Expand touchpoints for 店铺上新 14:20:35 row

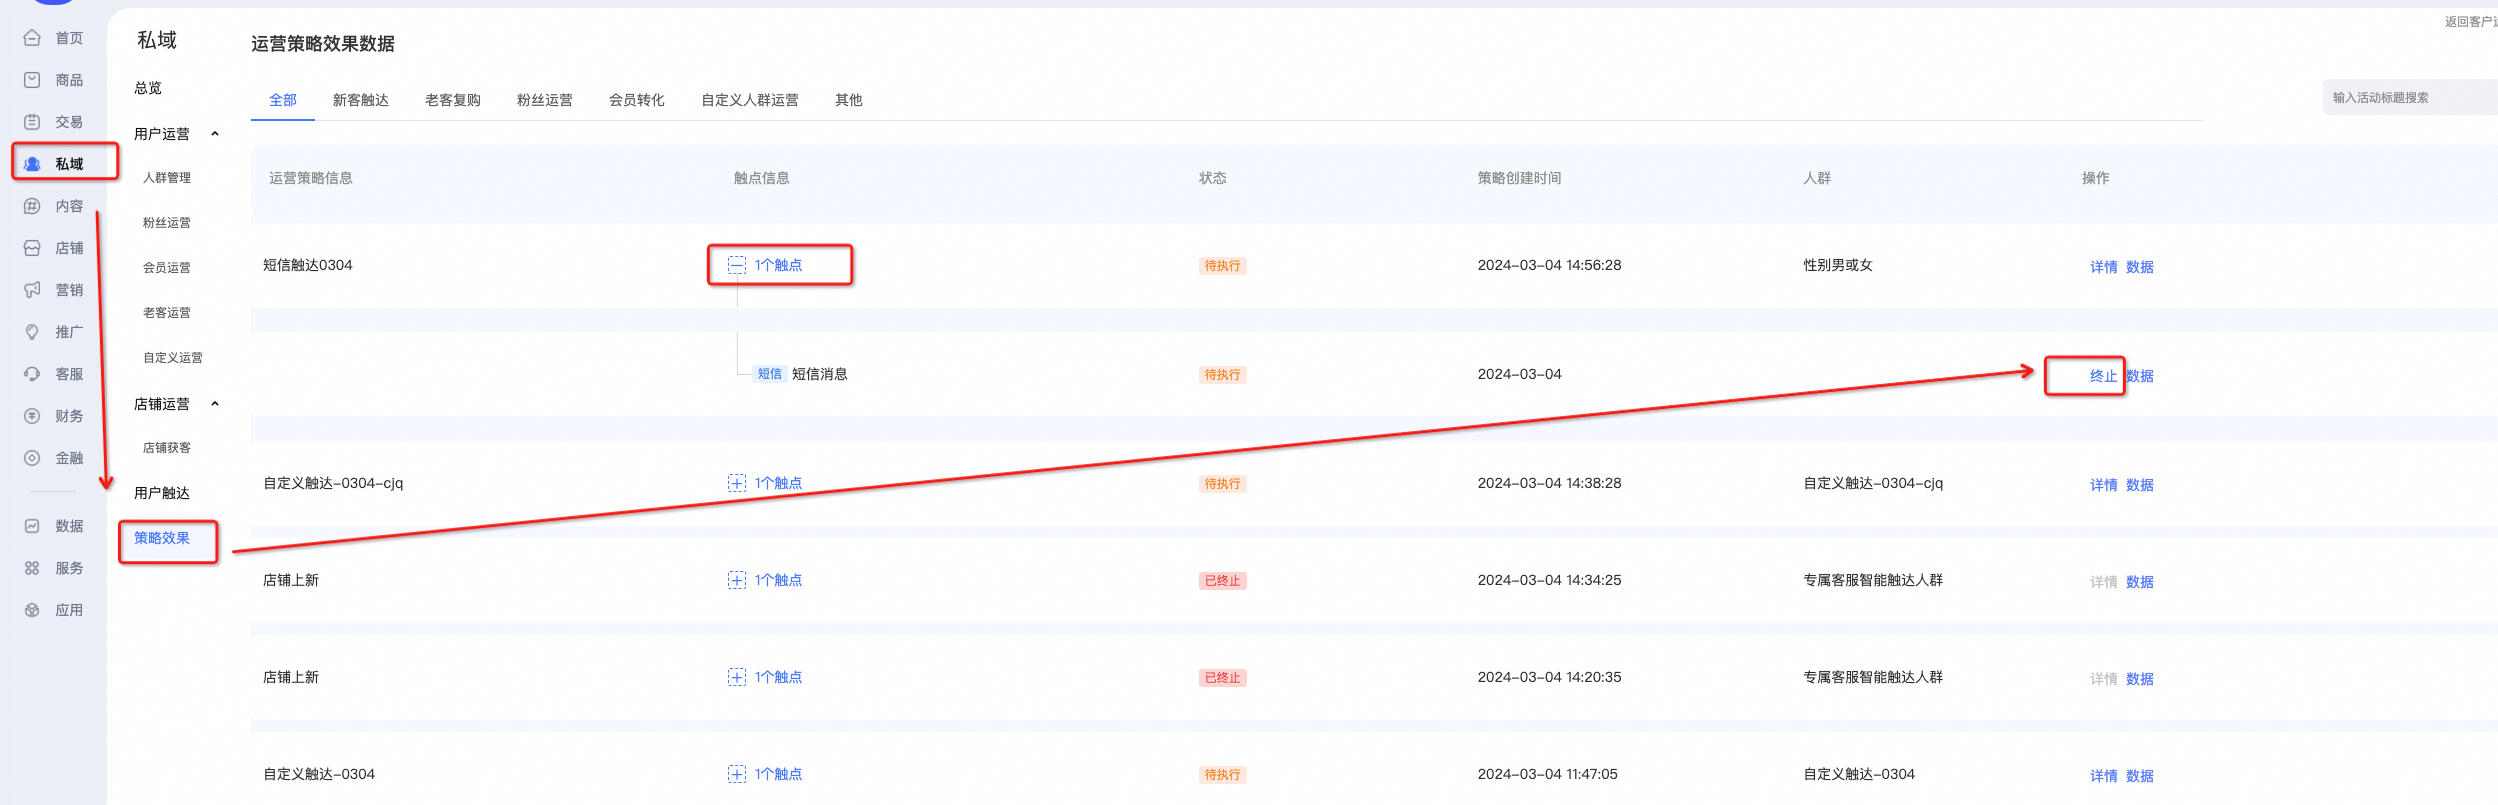point(737,677)
